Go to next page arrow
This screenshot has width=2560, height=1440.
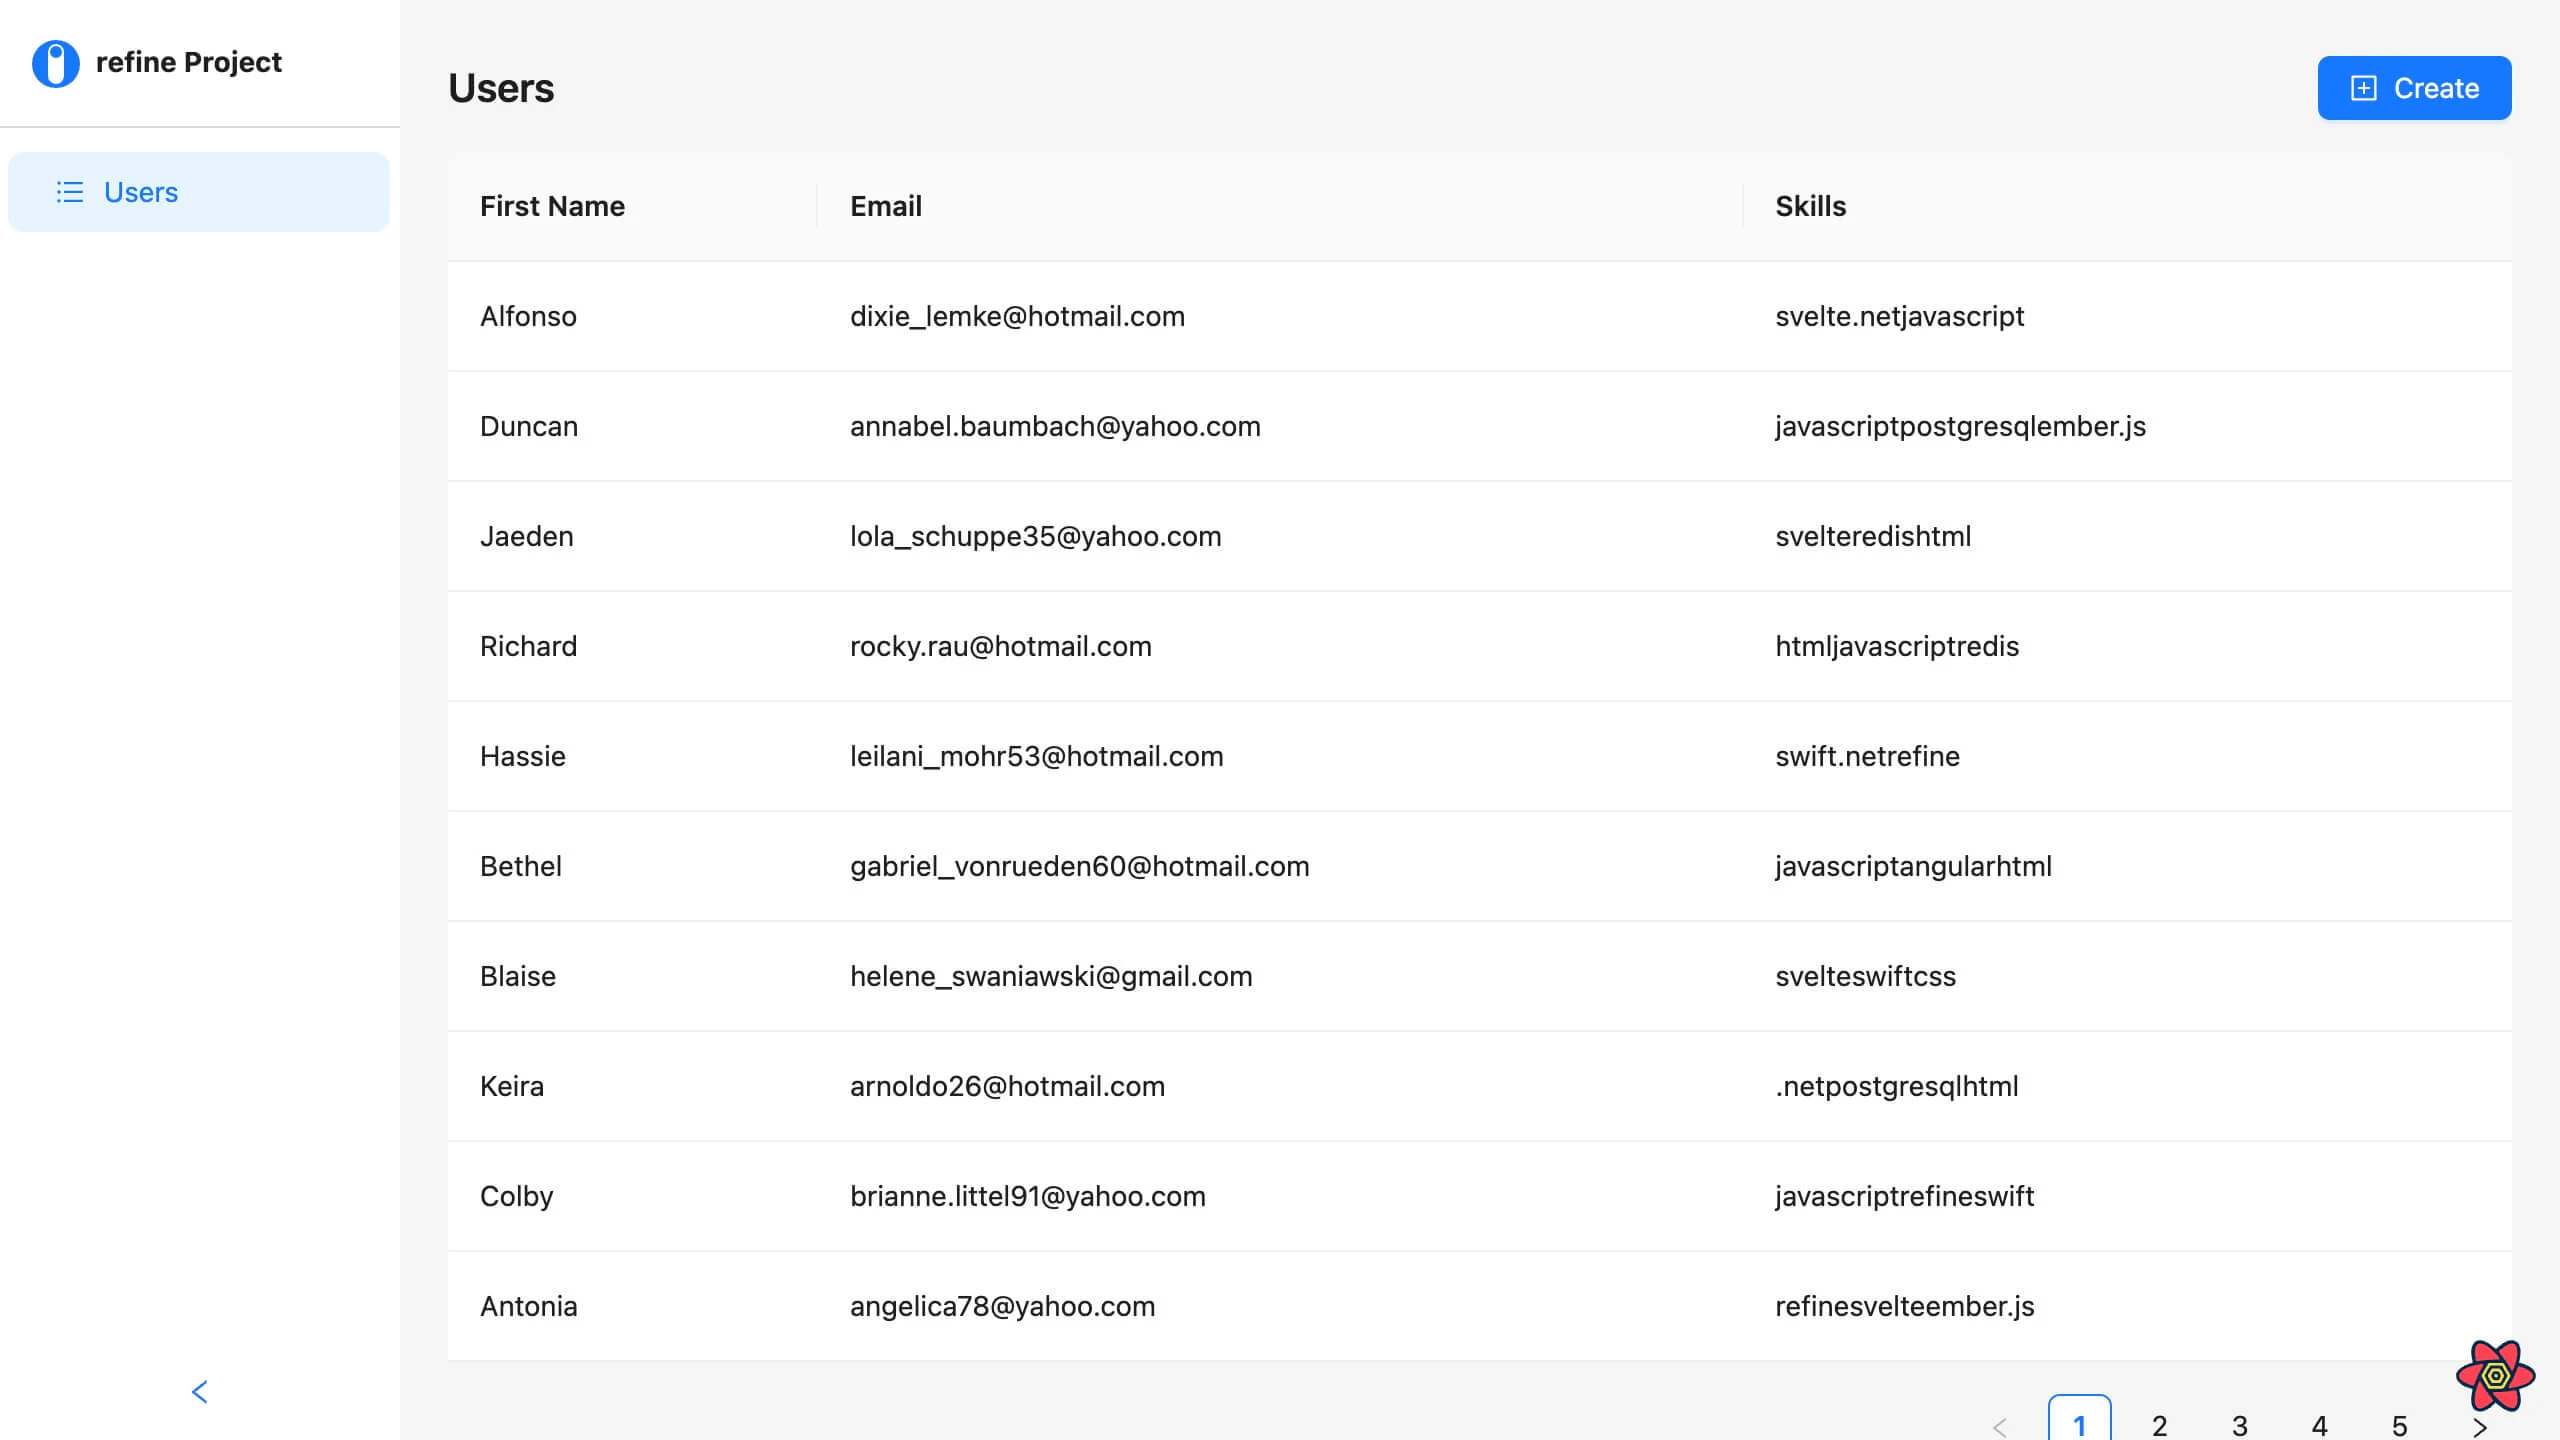pos(2479,1426)
